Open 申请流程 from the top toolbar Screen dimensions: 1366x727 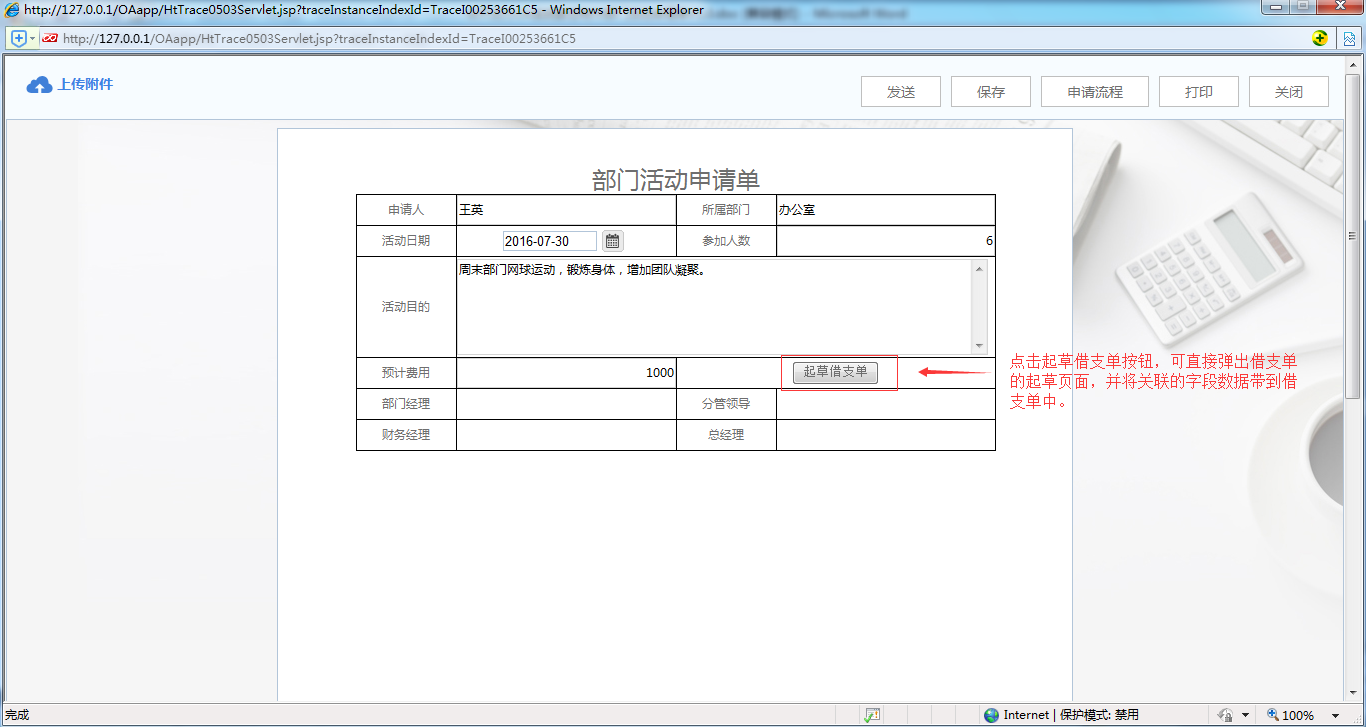(x=1094, y=91)
